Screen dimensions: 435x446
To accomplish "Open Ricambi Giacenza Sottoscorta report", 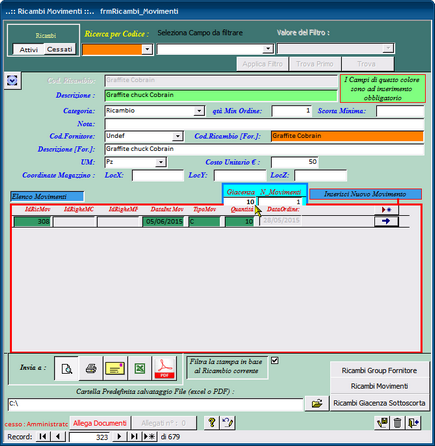I will point(379,403).
